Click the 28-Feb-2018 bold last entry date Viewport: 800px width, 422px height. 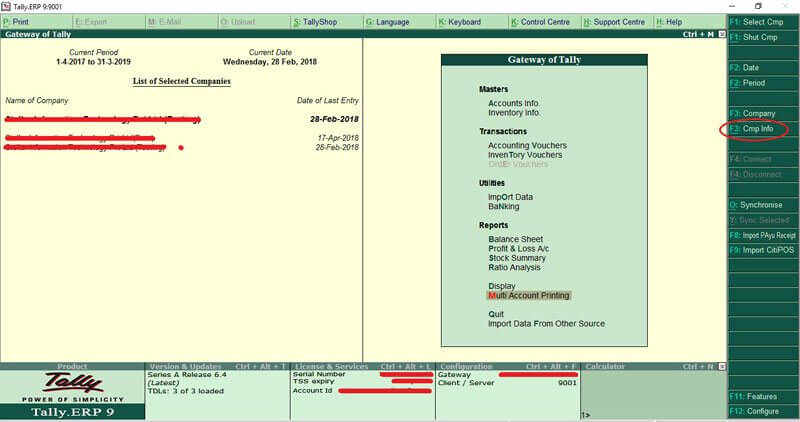point(334,119)
